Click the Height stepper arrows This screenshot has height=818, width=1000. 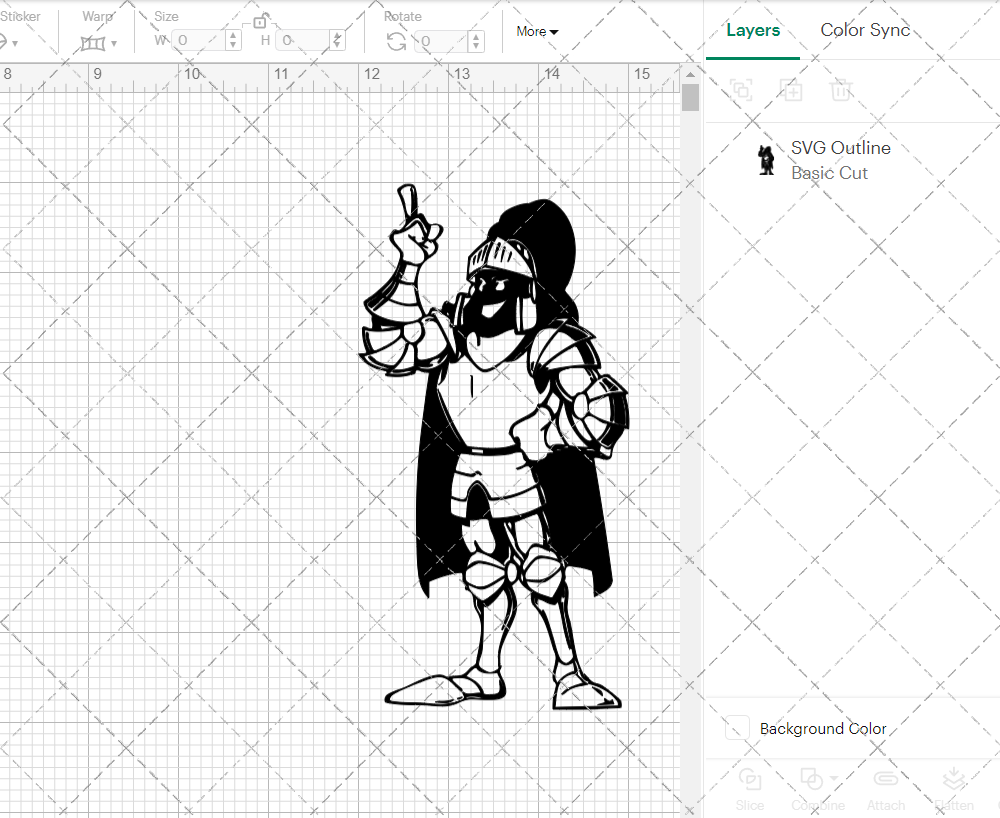click(337, 41)
